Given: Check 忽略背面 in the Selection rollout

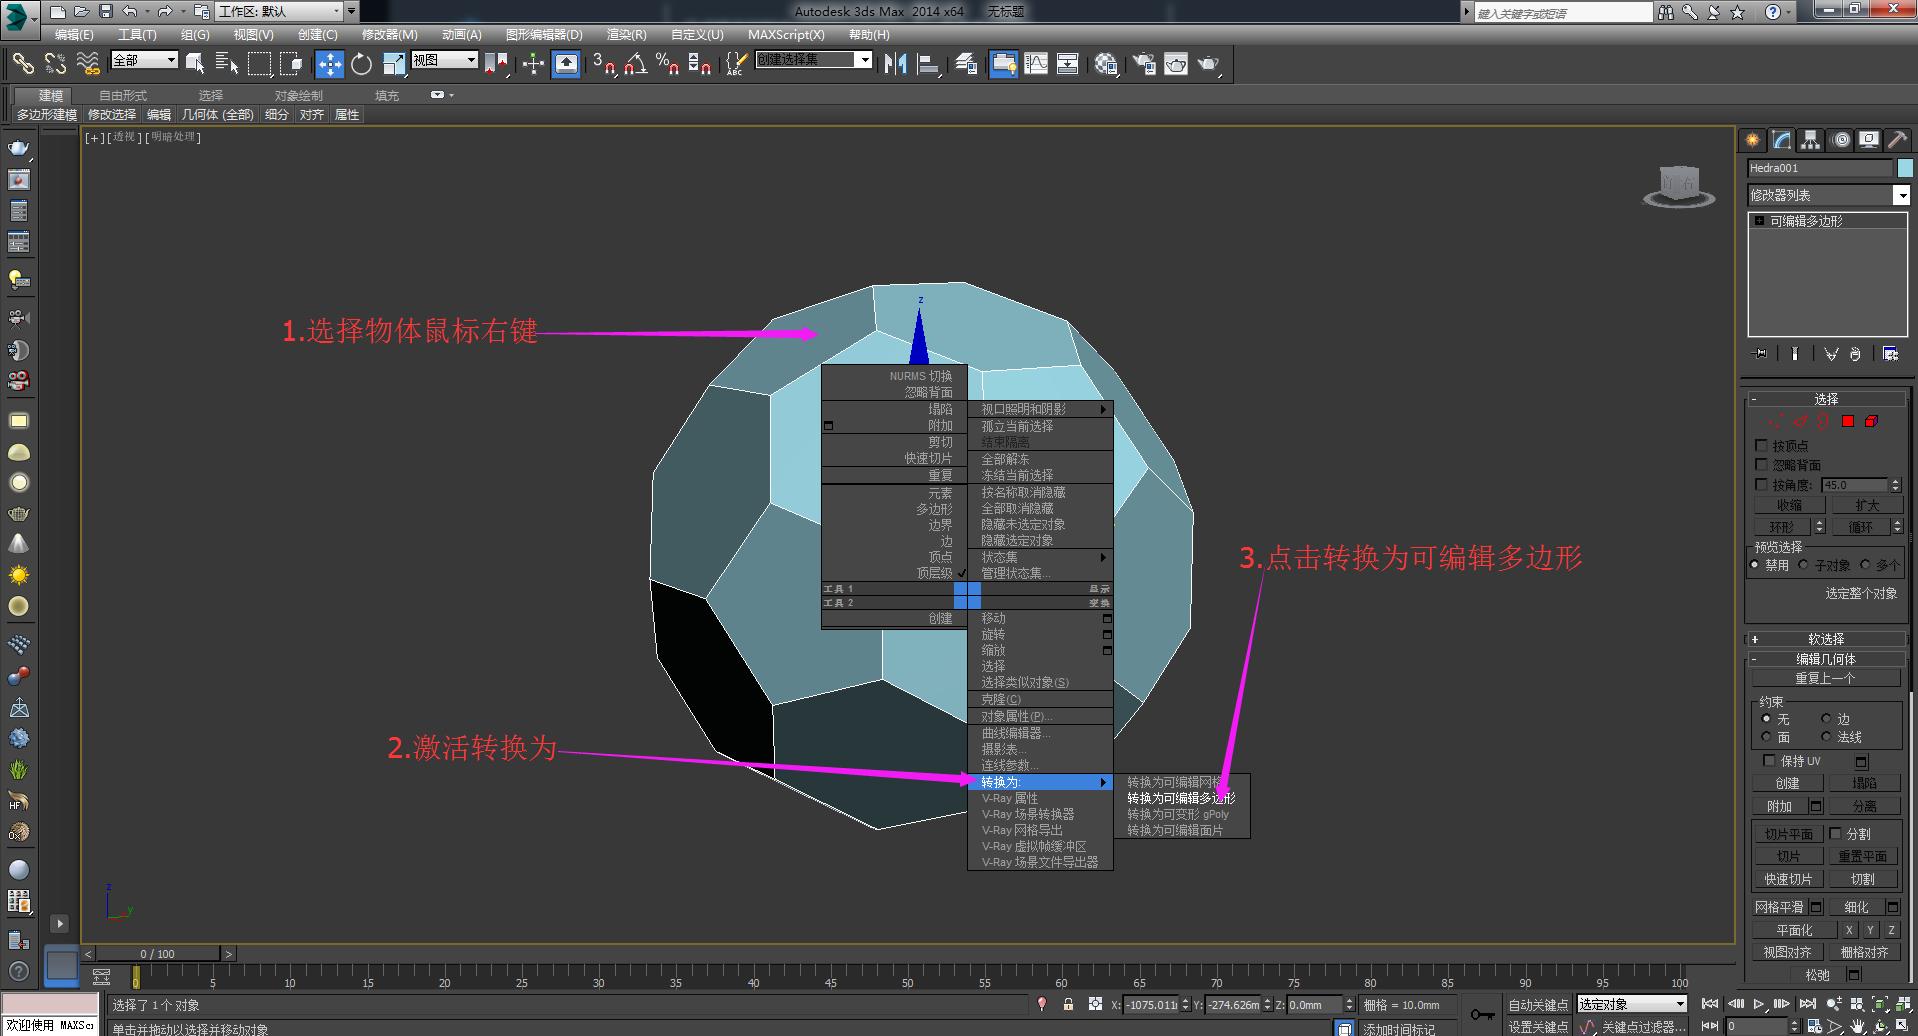Looking at the screenshot, I should pyautogui.click(x=1762, y=464).
